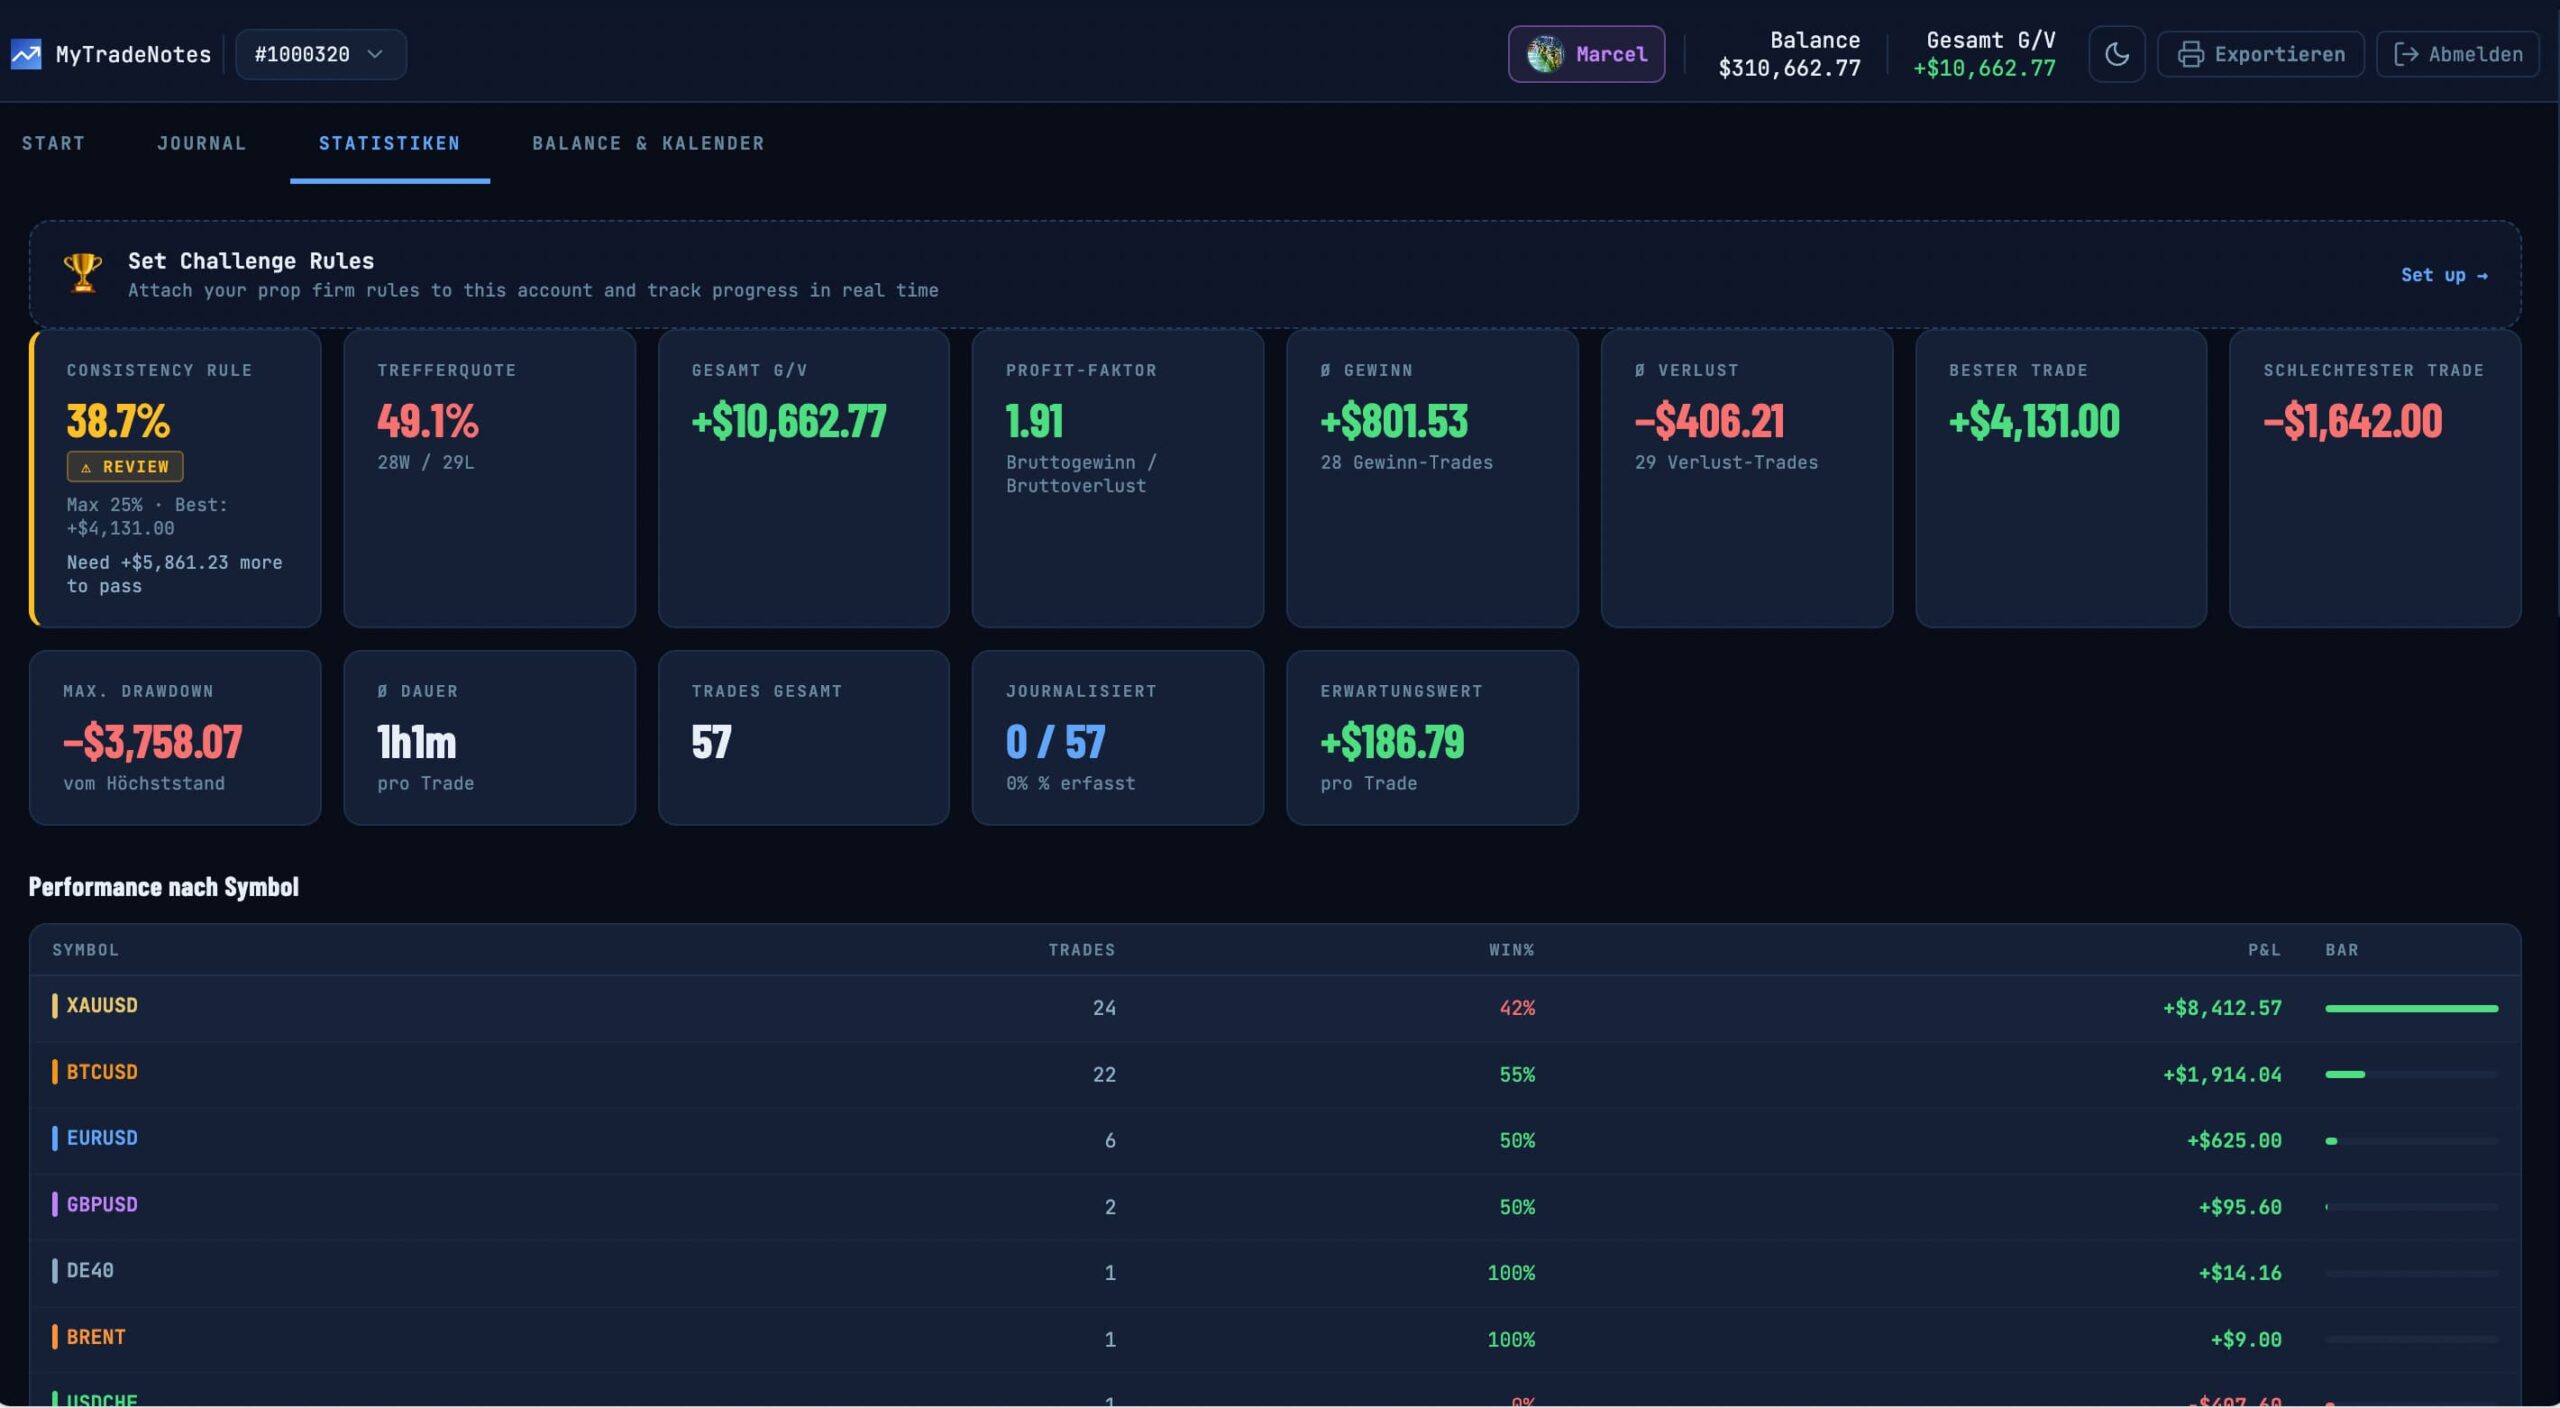The image size is (2560, 1408).
Task: Open the Balance & Kalender tab
Action: [648, 143]
